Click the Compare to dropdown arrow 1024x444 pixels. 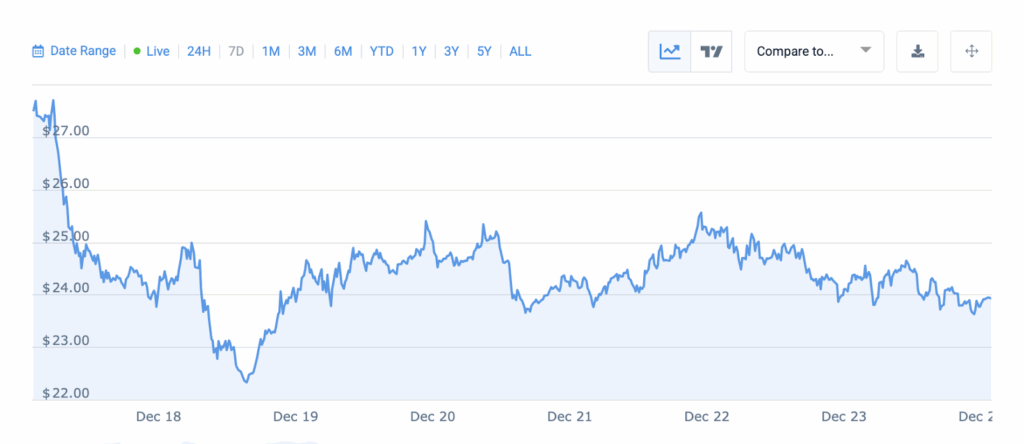pos(866,51)
